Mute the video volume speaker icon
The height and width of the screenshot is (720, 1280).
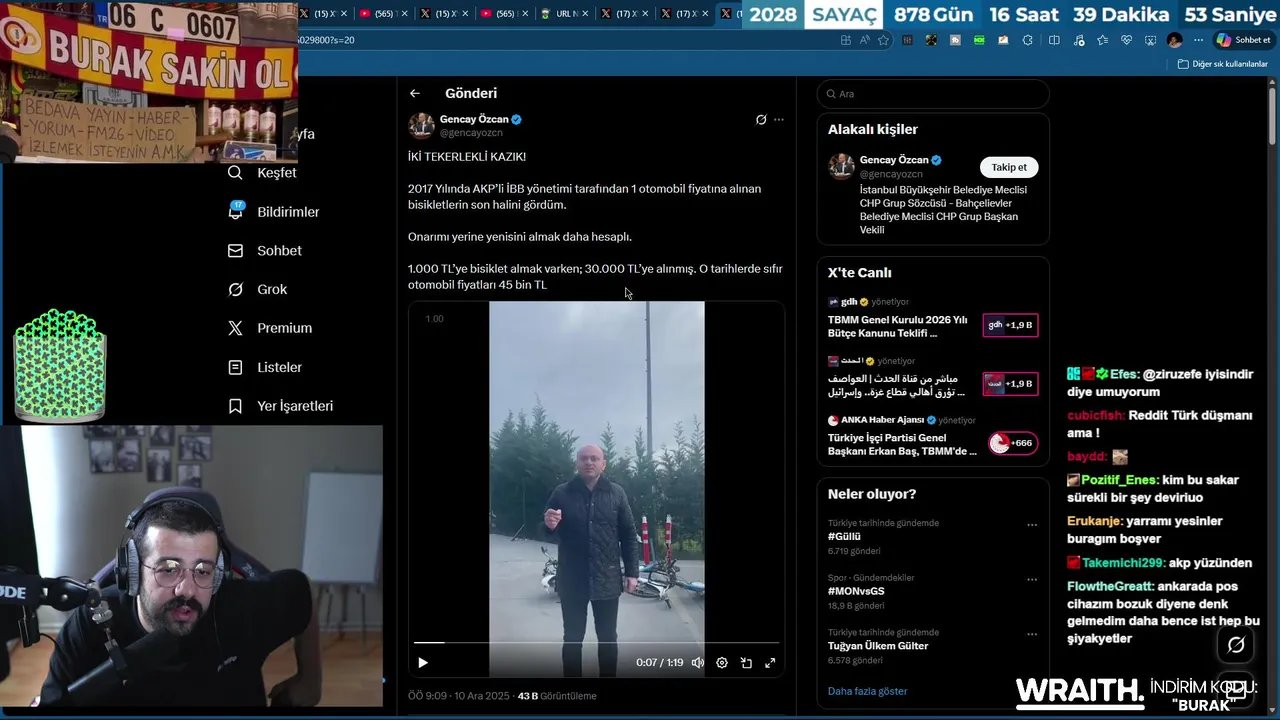point(698,663)
